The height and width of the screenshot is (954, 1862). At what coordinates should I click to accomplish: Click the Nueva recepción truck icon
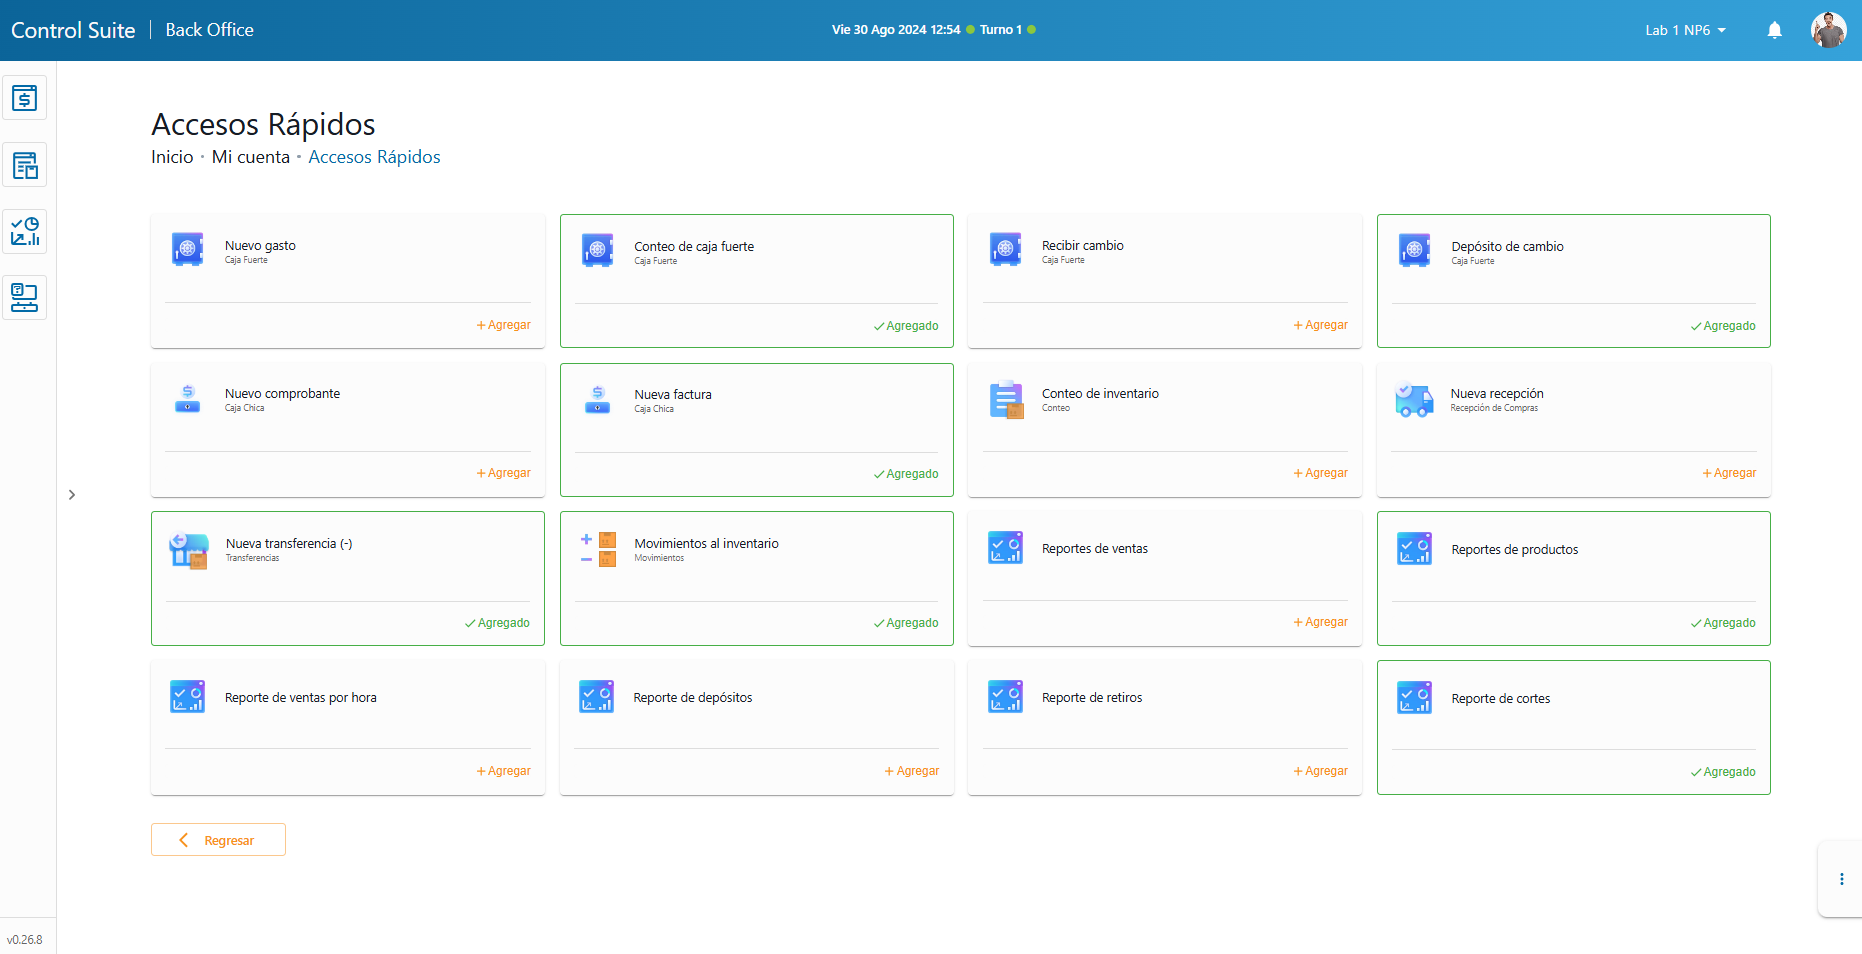point(1414,400)
